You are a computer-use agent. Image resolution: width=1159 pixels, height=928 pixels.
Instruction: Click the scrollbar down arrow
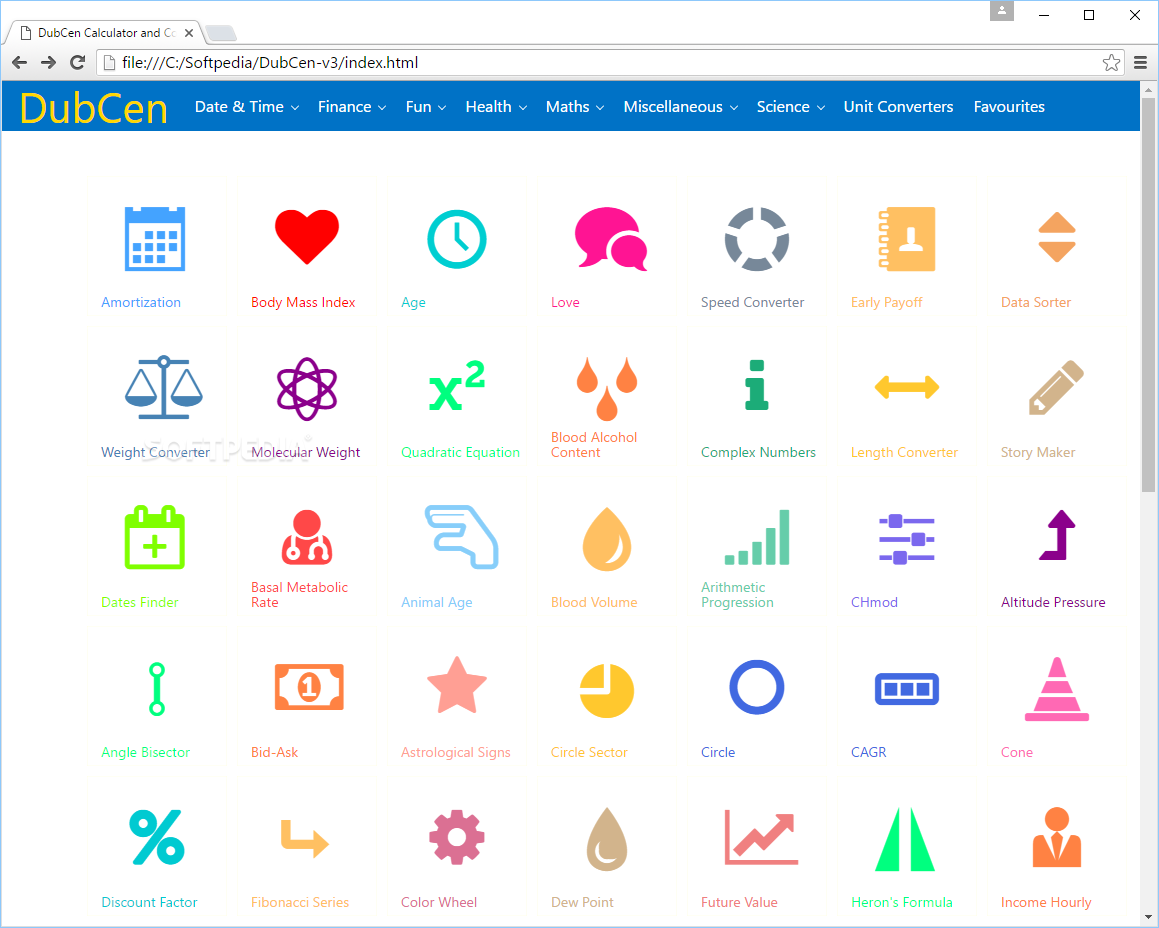(1148, 918)
